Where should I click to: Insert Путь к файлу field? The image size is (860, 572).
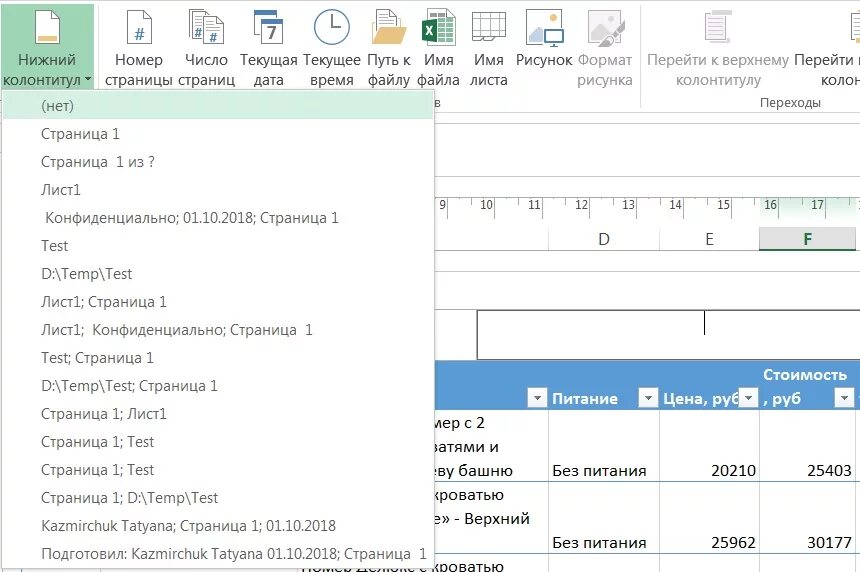(x=388, y=47)
